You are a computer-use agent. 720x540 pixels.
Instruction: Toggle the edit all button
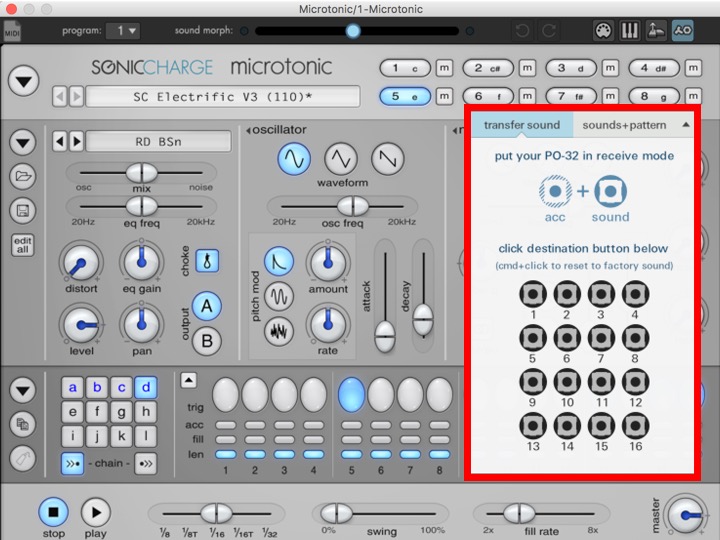22,245
